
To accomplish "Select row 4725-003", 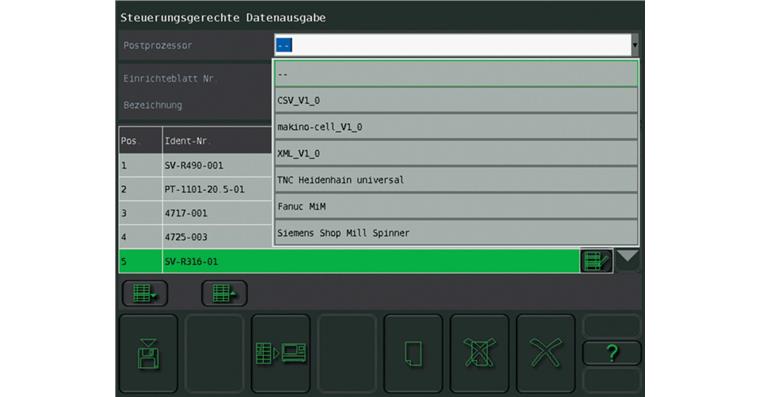I will (195, 237).
